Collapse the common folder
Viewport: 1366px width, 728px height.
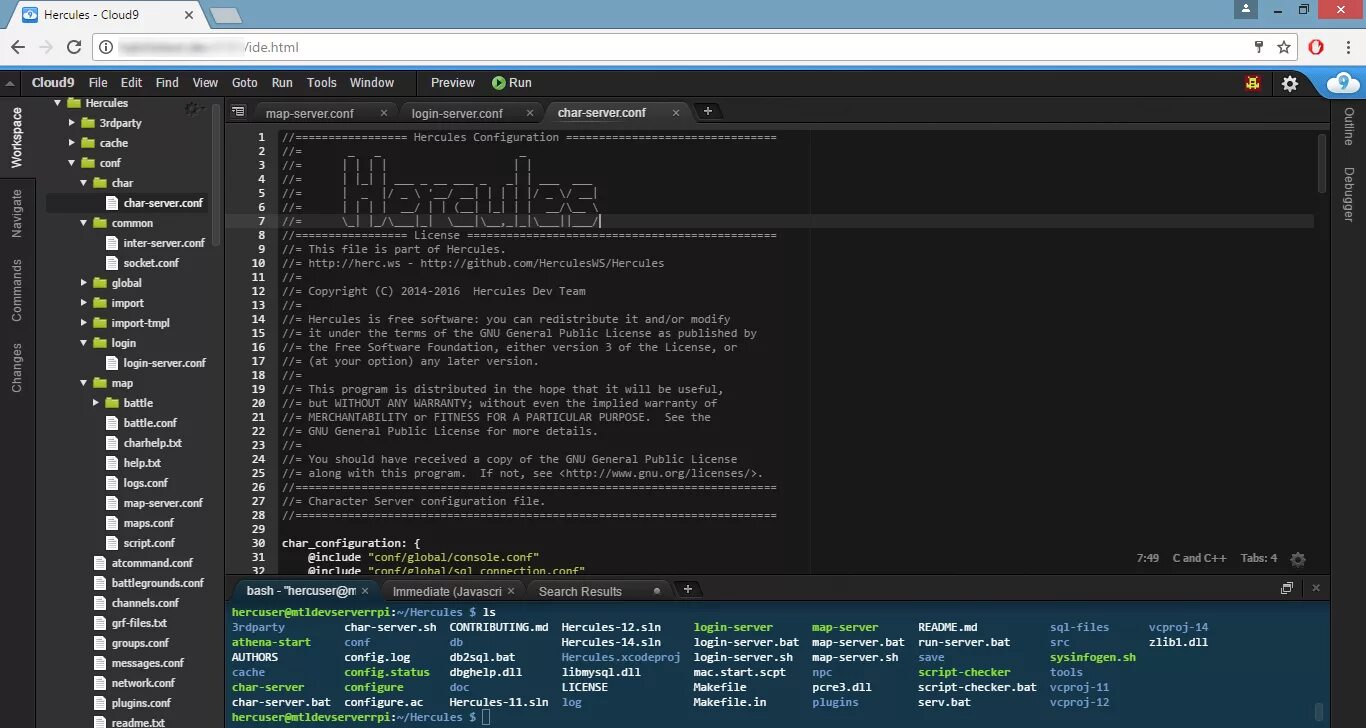coord(84,223)
